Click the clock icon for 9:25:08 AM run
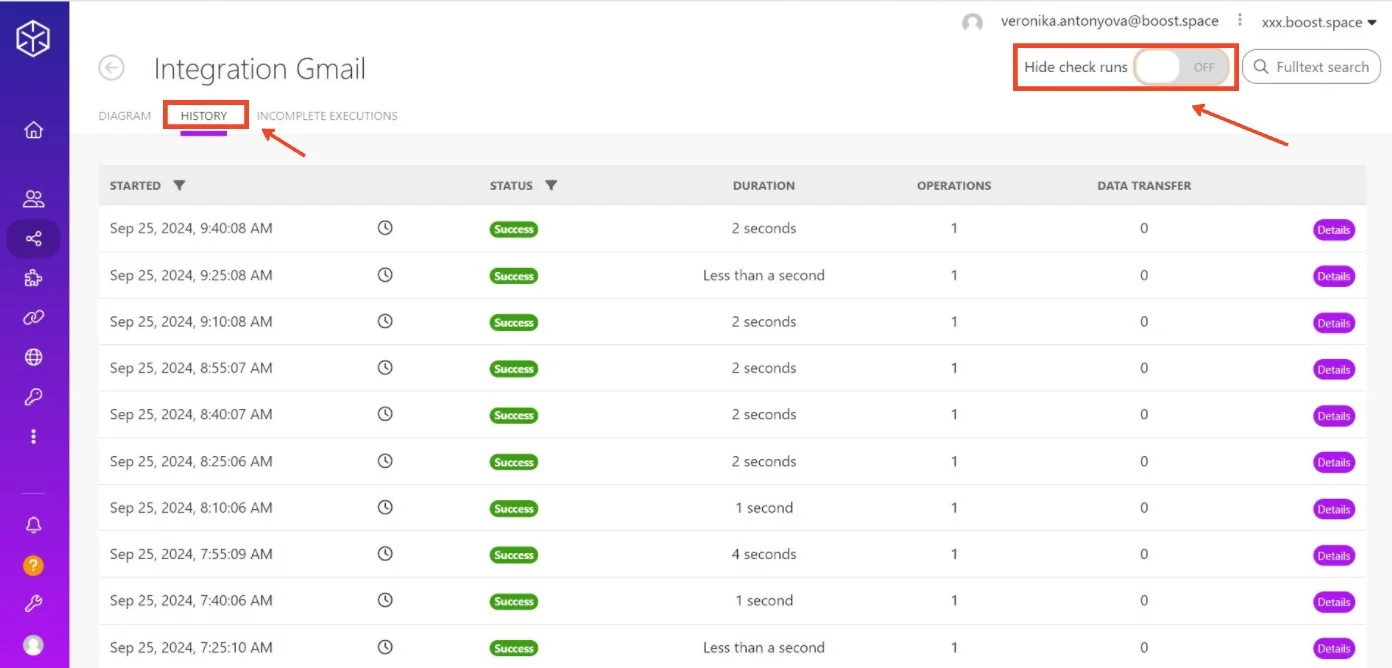The height and width of the screenshot is (668, 1392). pos(385,275)
